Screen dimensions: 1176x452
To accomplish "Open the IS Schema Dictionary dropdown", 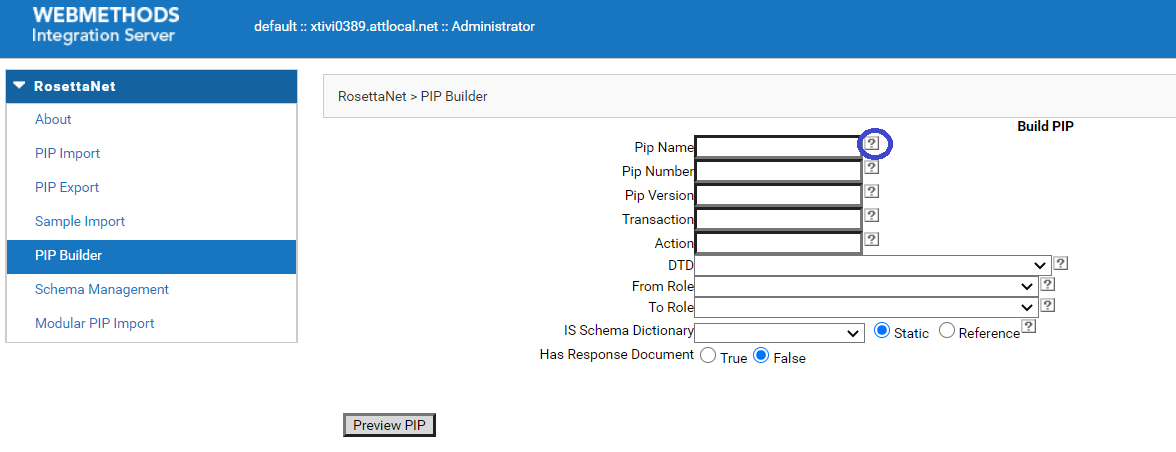I will [778, 333].
